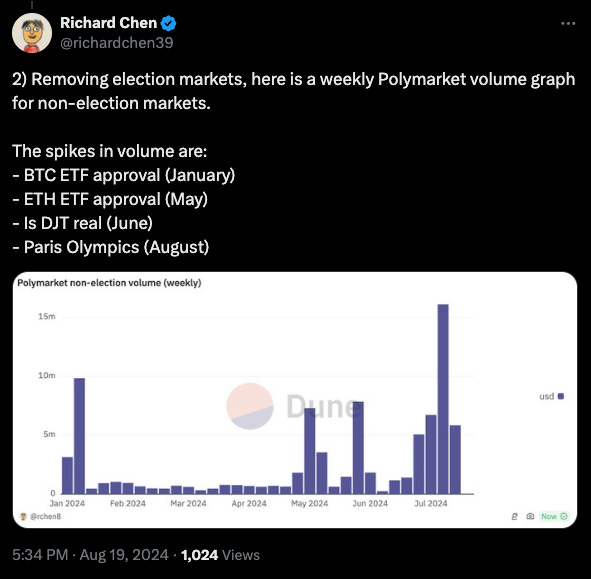The height and width of the screenshot is (579, 591).
Task: Click the camera screenshot icon under chart
Action: click(530, 516)
